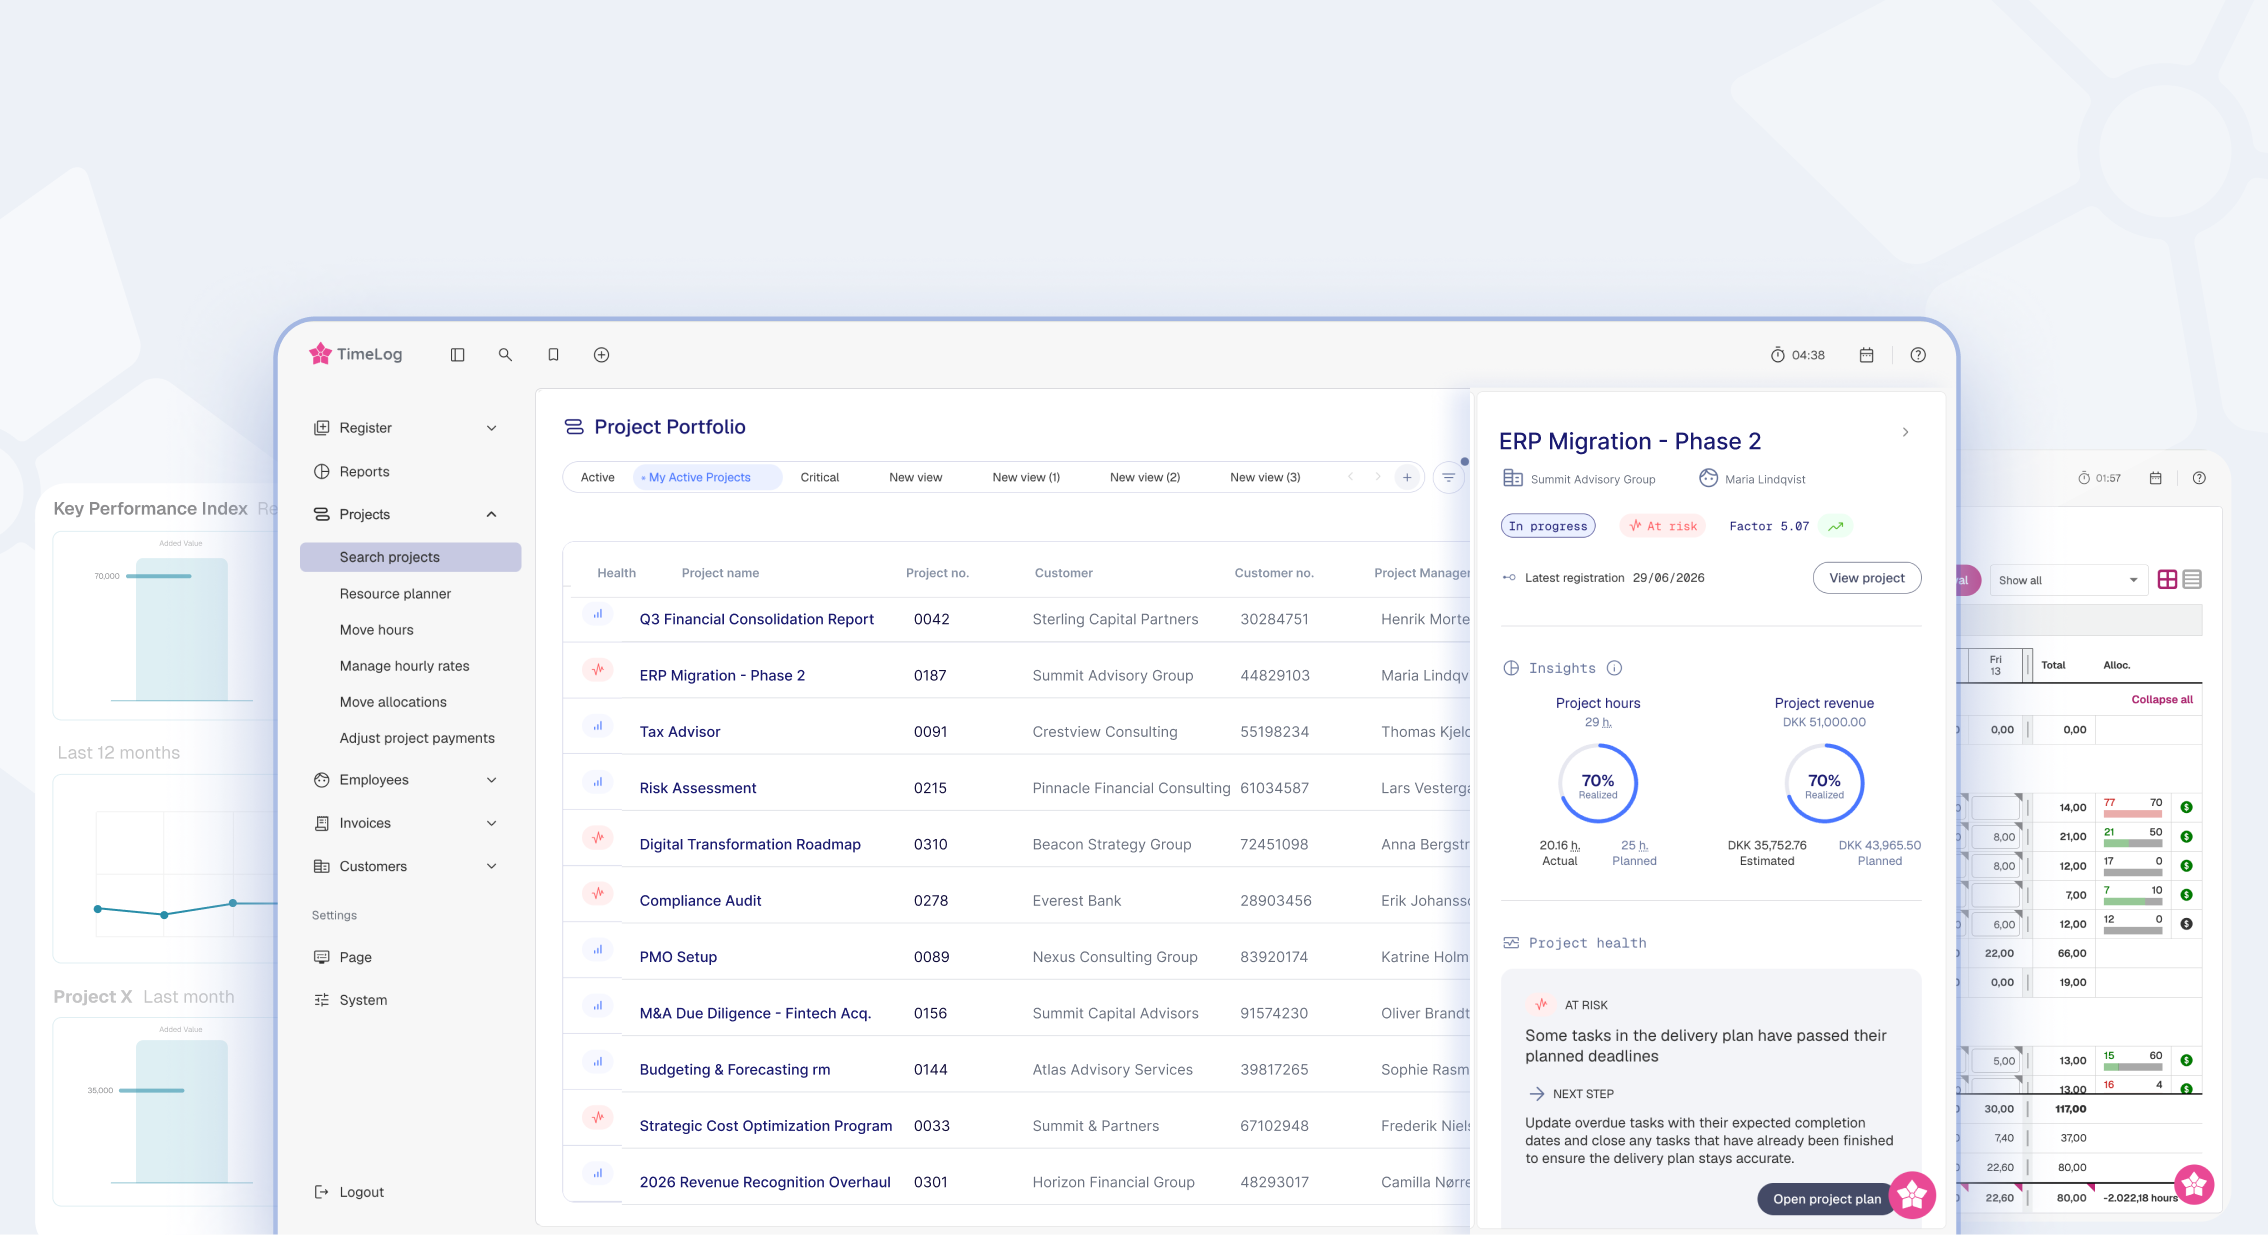
Task: Click the 6,00 hours input field
Action: tap(1996, 925)
